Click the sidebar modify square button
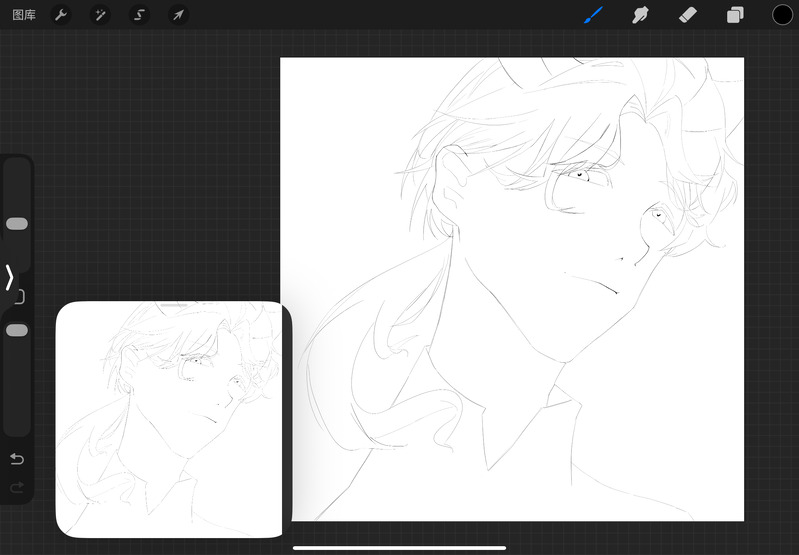This screenshot has height=555, width=799. 20,297
